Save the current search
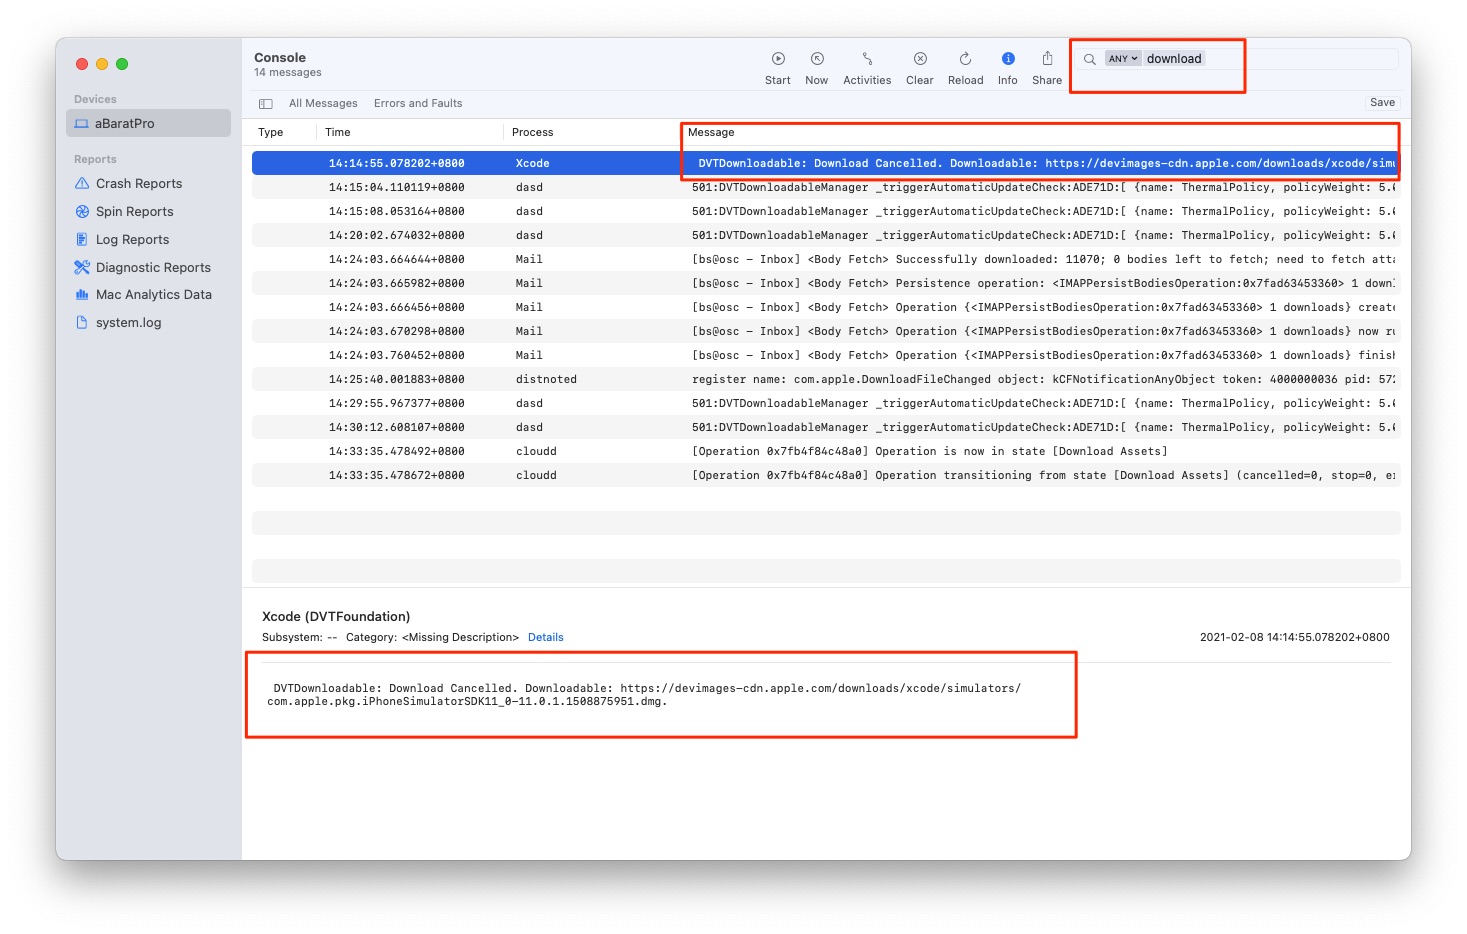Viewport: 1467px width, 934px height. pyautogui.click(x=1382, y=103)
